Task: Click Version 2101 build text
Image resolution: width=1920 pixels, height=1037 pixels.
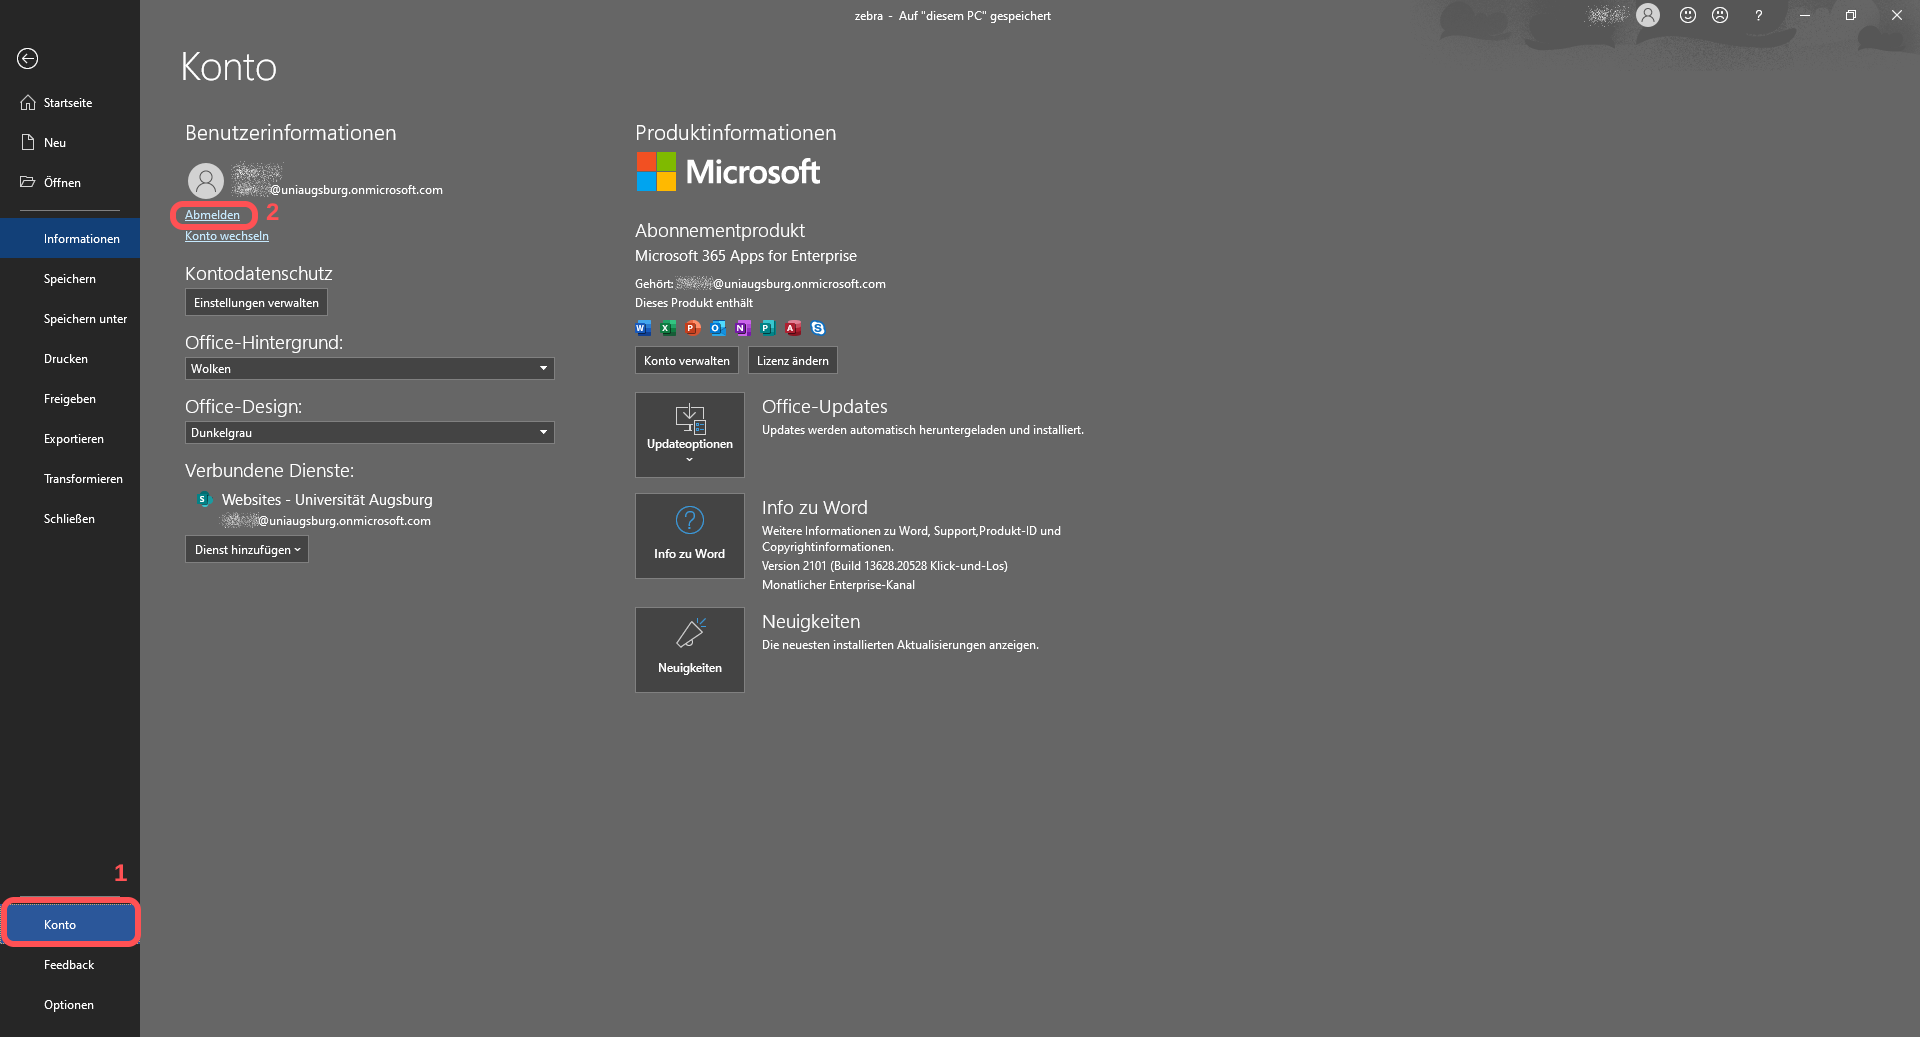Action: point(884,566)
